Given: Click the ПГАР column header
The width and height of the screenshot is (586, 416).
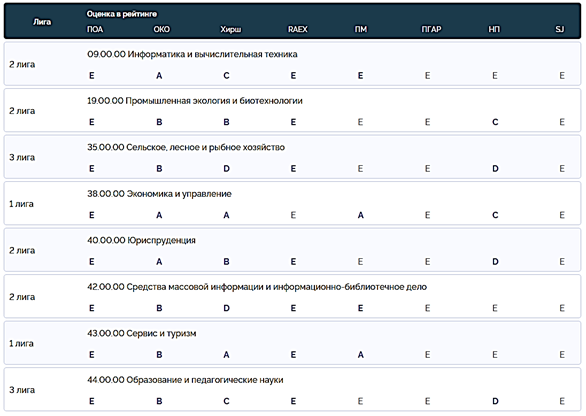Looking at the screenshot, I should coord(431,29).
